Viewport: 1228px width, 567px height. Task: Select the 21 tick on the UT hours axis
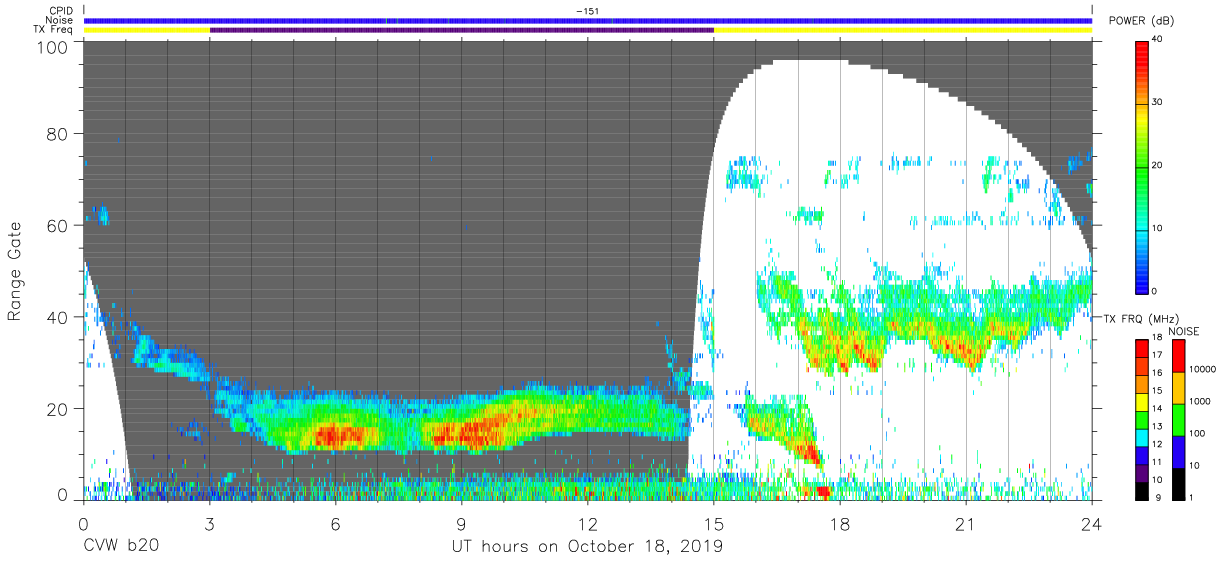966,523
